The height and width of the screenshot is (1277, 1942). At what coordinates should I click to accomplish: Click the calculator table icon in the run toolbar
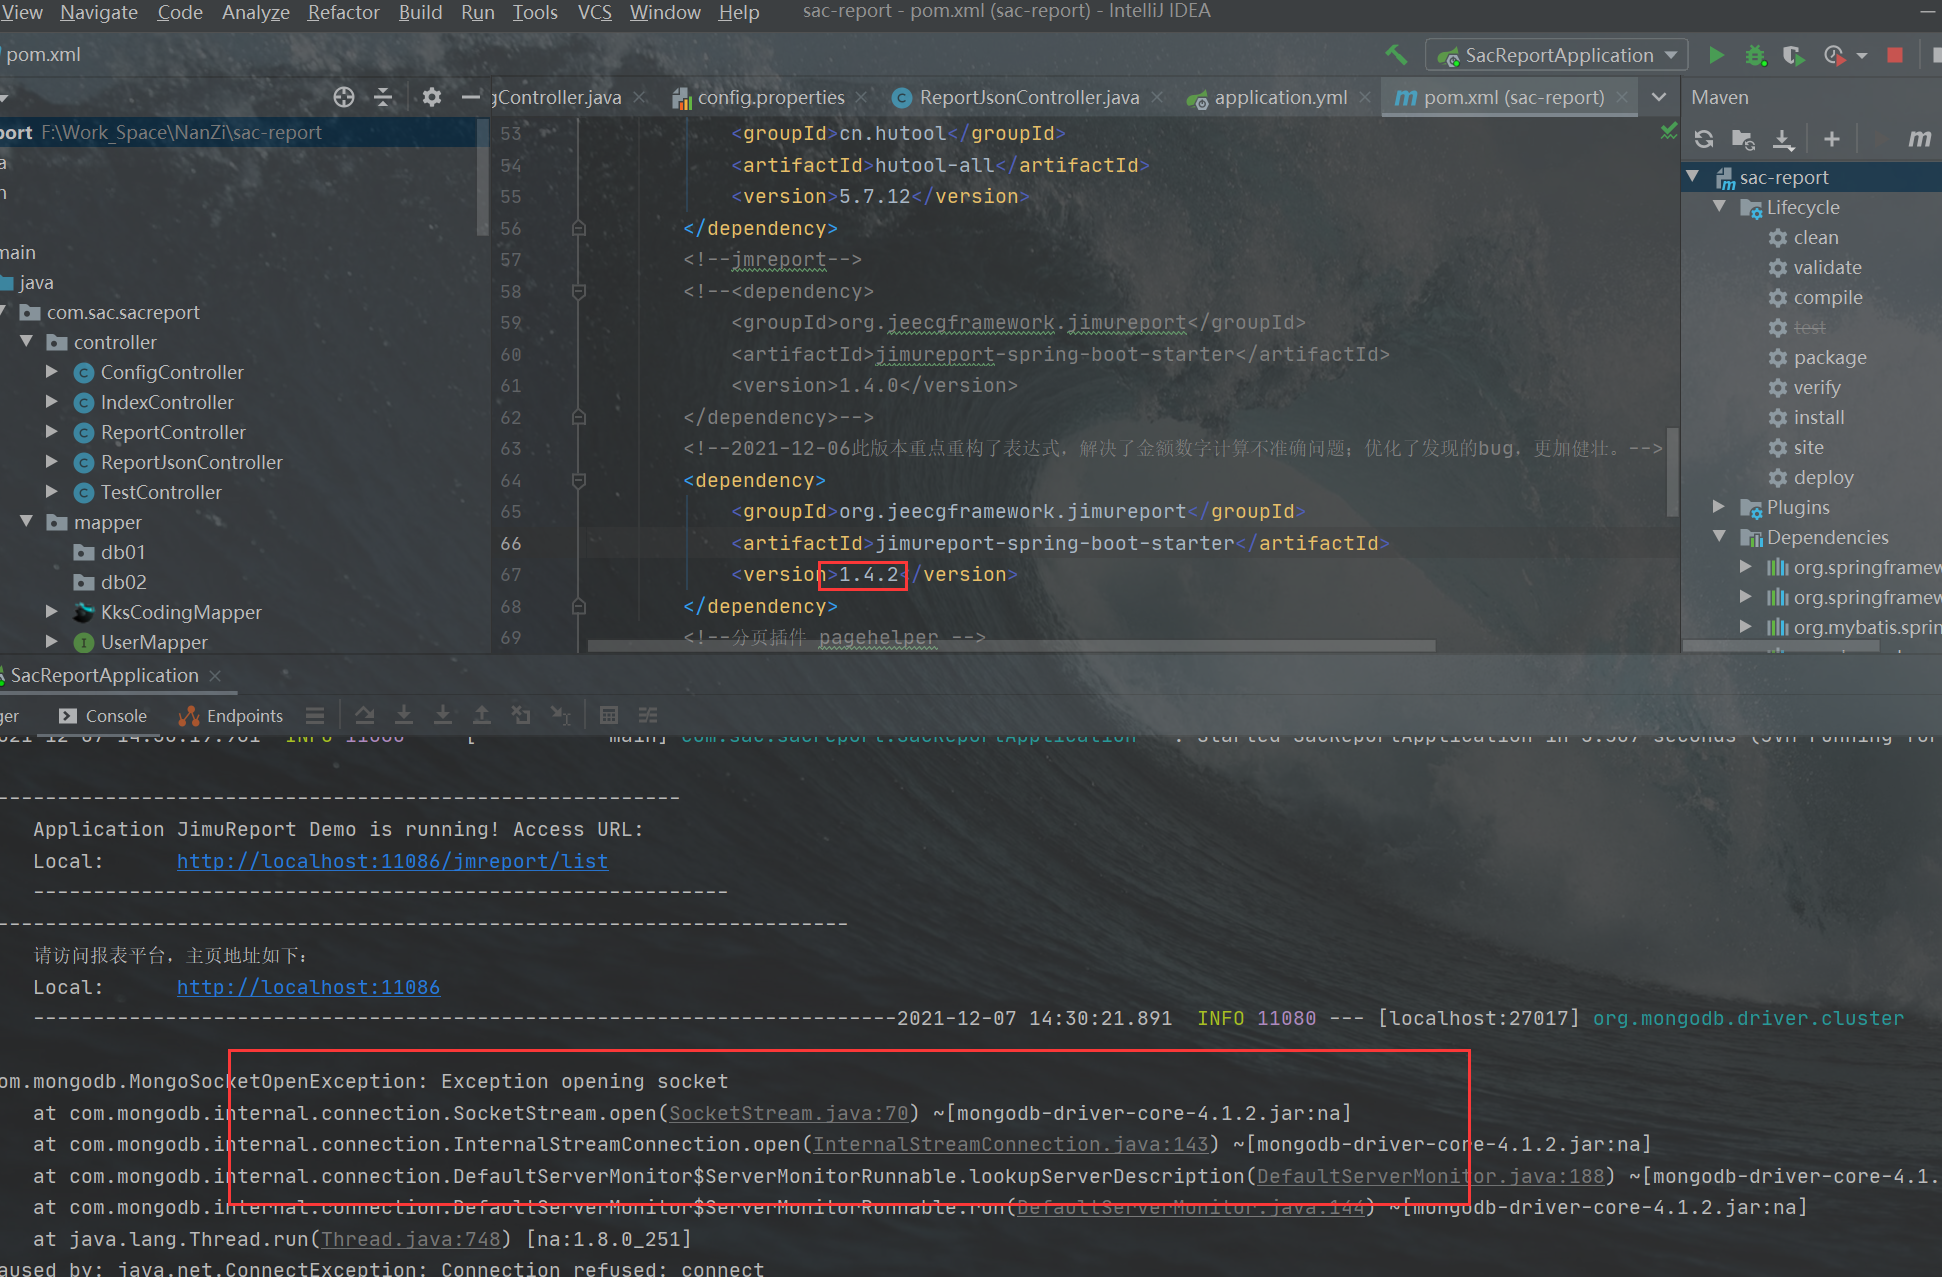click(x=609, y=715)
